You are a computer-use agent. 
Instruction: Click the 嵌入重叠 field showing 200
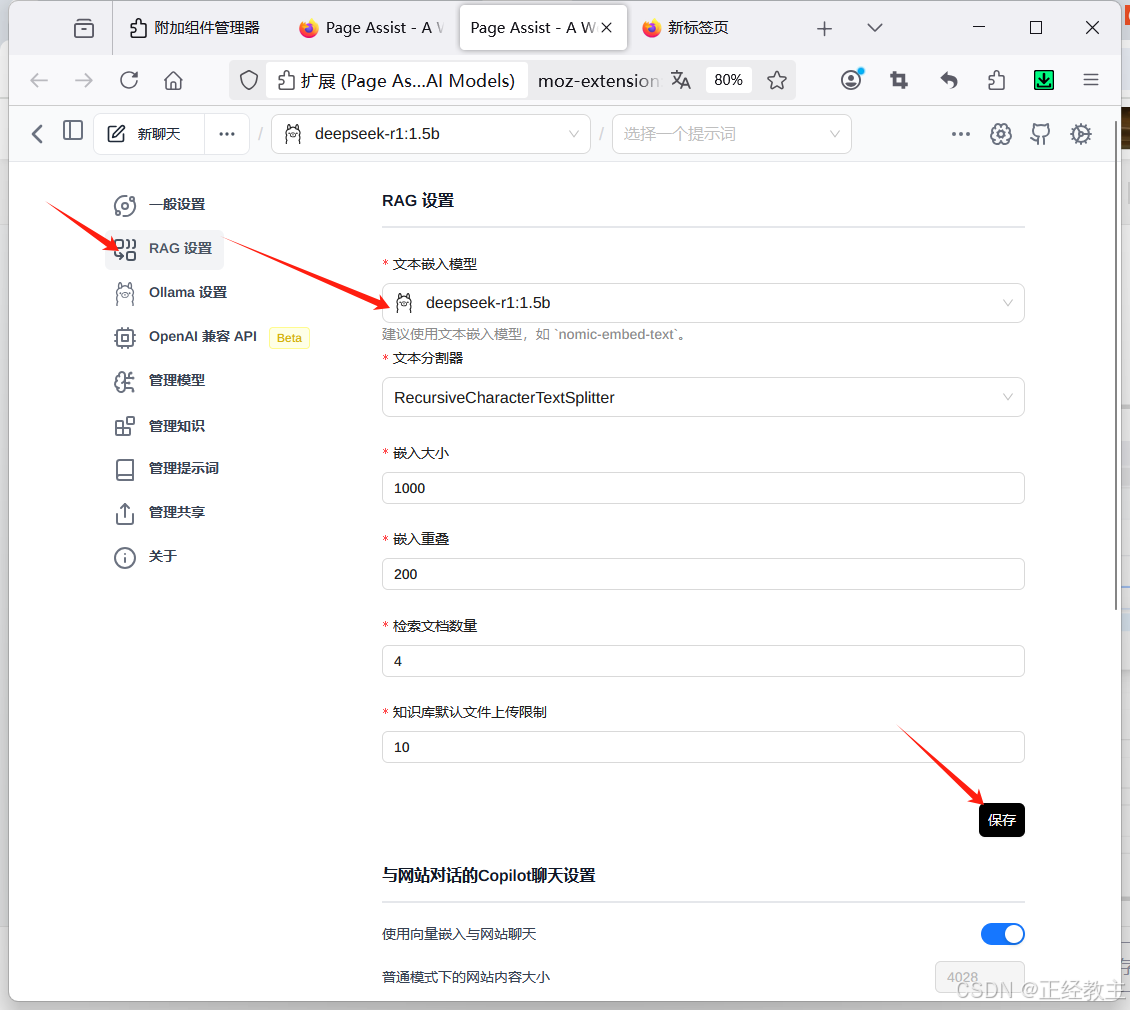click(703, 574)
